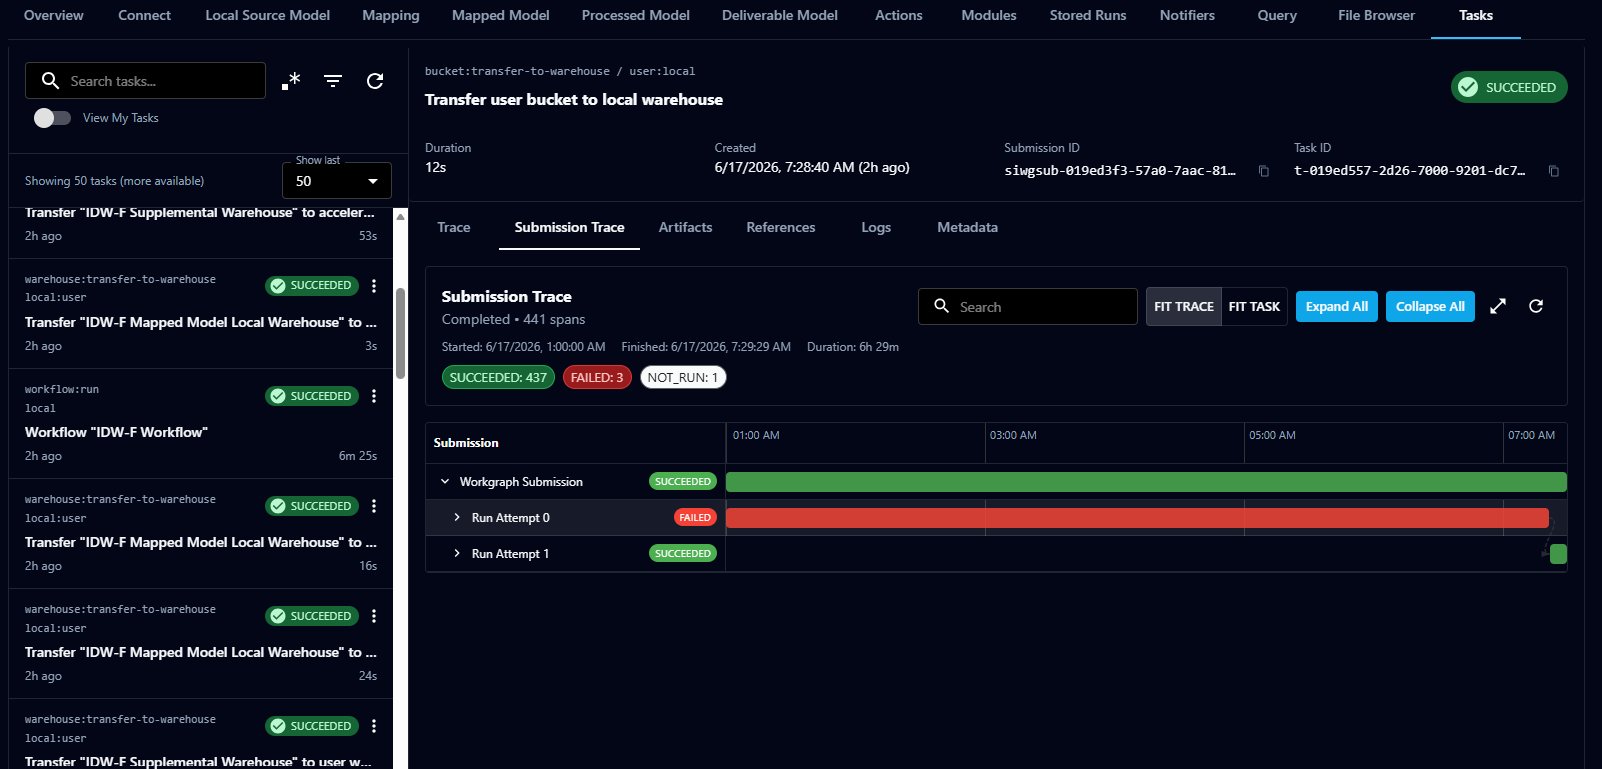
Task: Open Stored Runs page
Action: click(x=1088, y=15)
